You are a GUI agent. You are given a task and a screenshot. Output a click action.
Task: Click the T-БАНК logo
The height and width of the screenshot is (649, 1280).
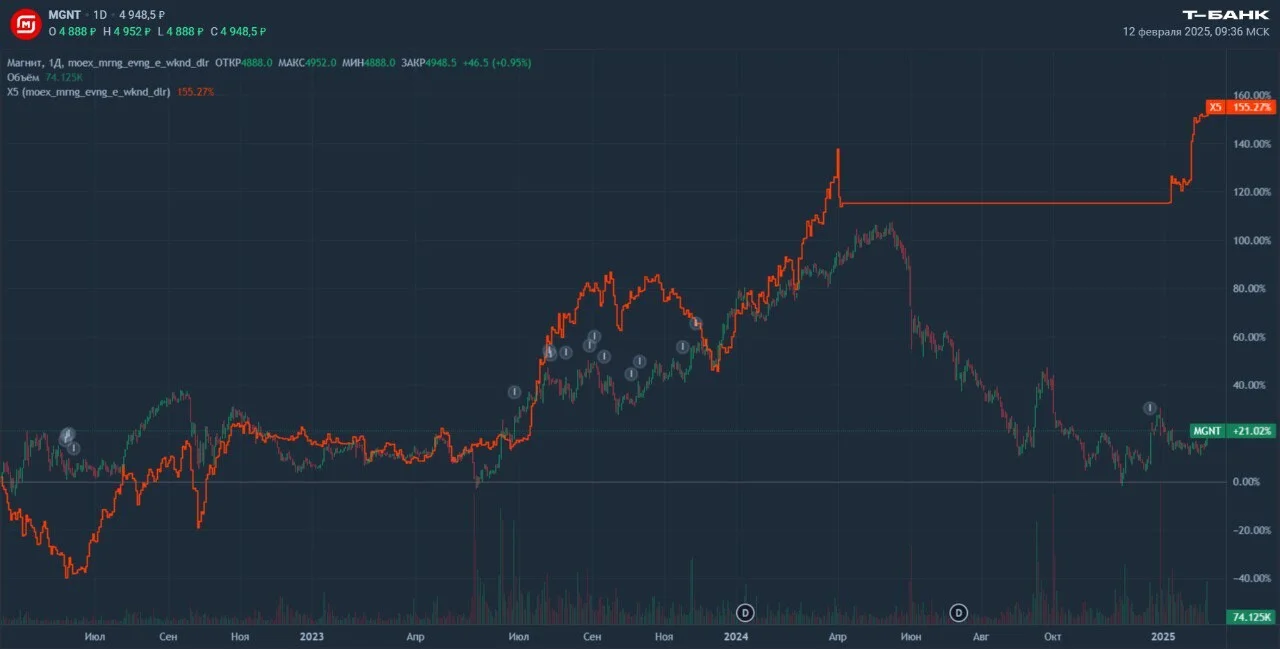click(1225, 15)
